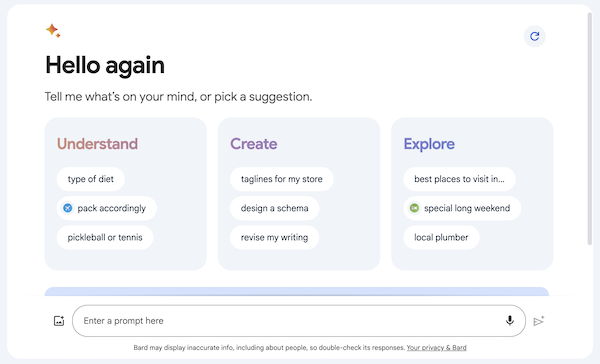Activate the microphone voice input
600x364 pixels.
pyautogui.click(x=510, y=320)
